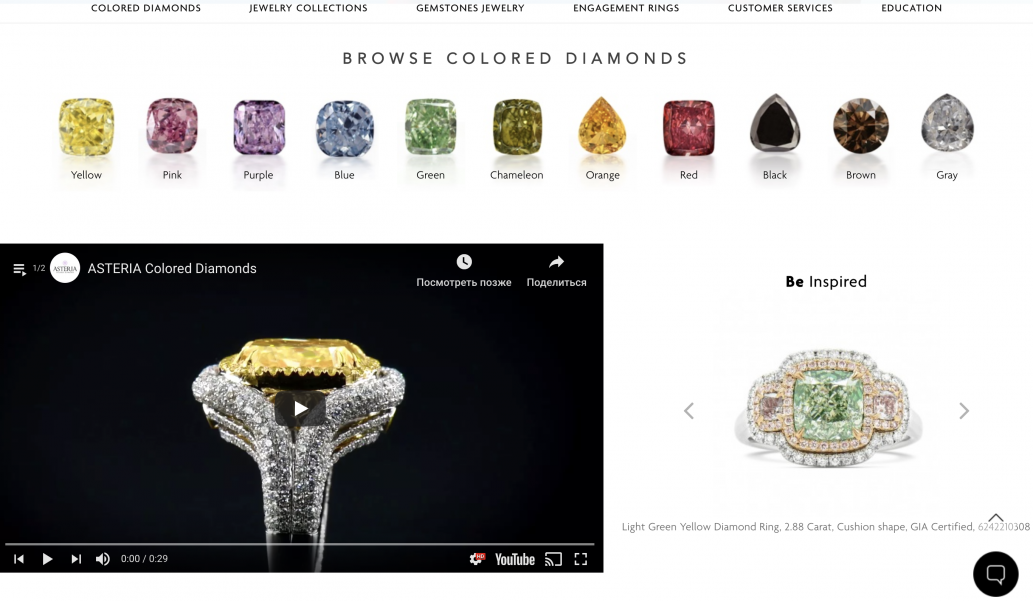Go to previous video in playlist
Screen dimensions: 1033x601
[x=19, y=559]
